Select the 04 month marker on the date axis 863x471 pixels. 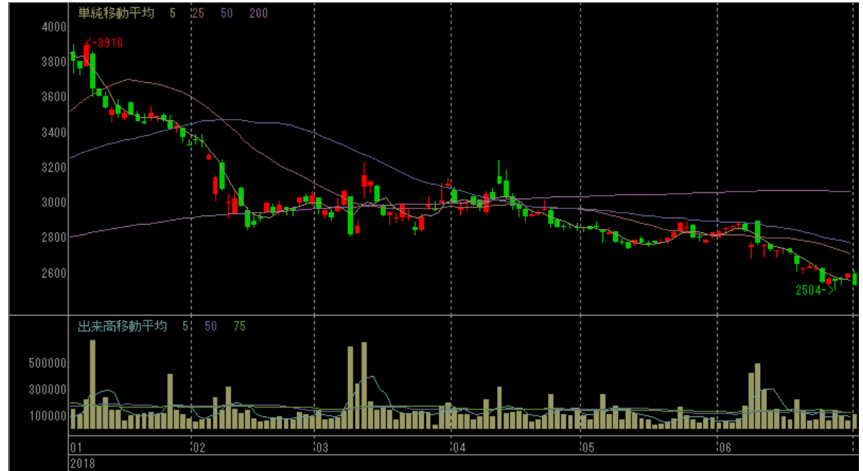[x=458, y=446]
